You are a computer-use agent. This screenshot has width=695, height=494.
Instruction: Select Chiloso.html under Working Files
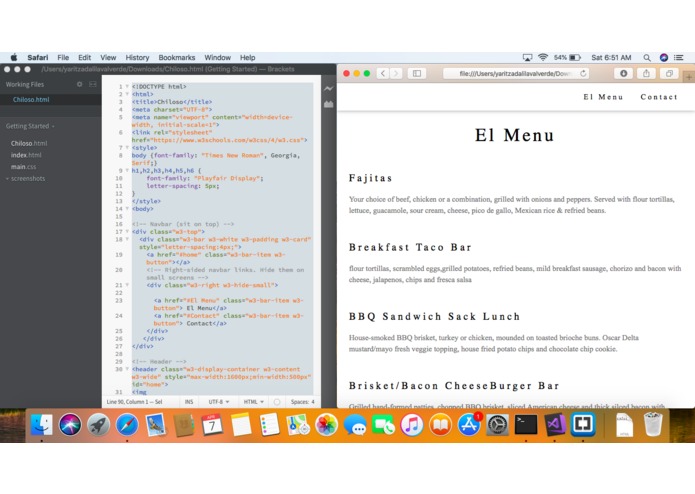click(x=31, y=100)
